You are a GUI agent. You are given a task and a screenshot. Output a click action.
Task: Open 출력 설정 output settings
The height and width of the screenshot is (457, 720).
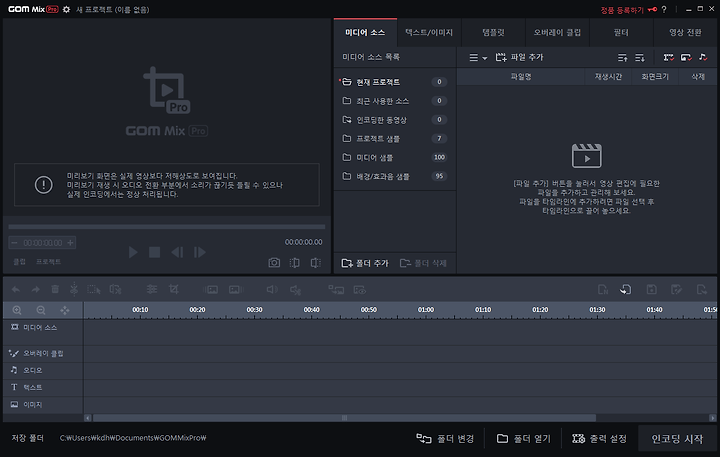599,439
